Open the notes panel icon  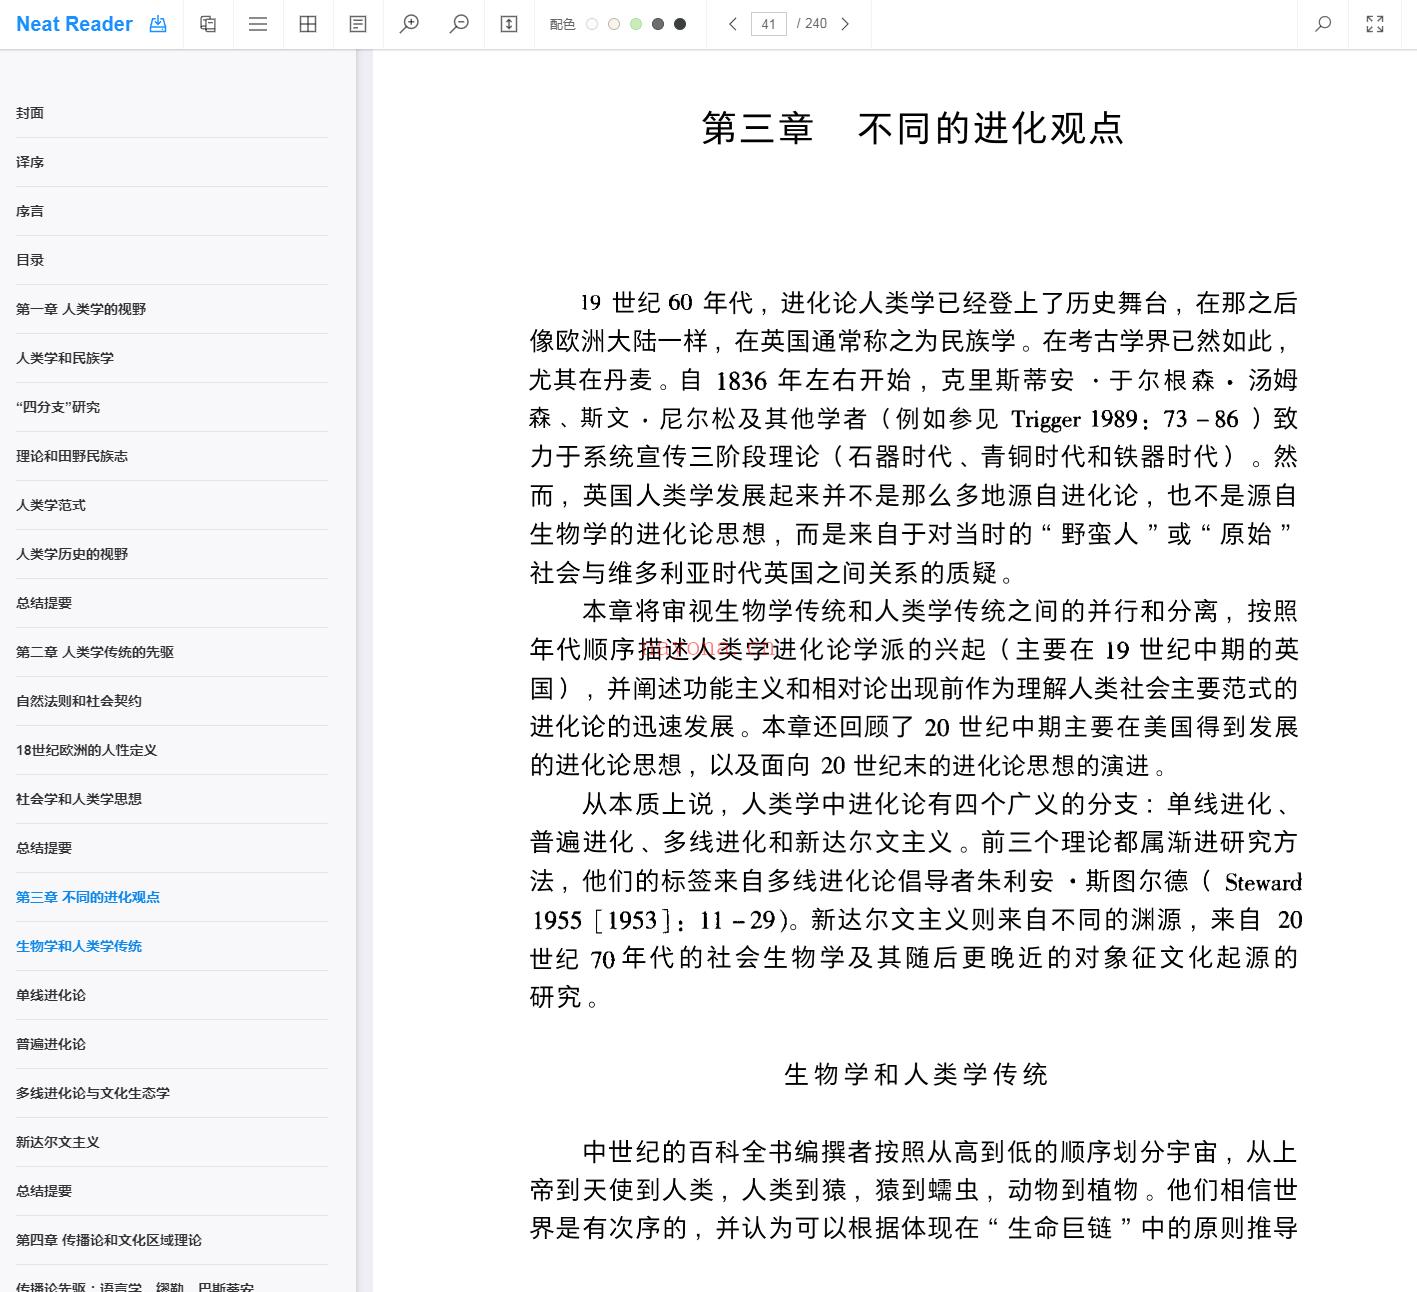point(358,24)
